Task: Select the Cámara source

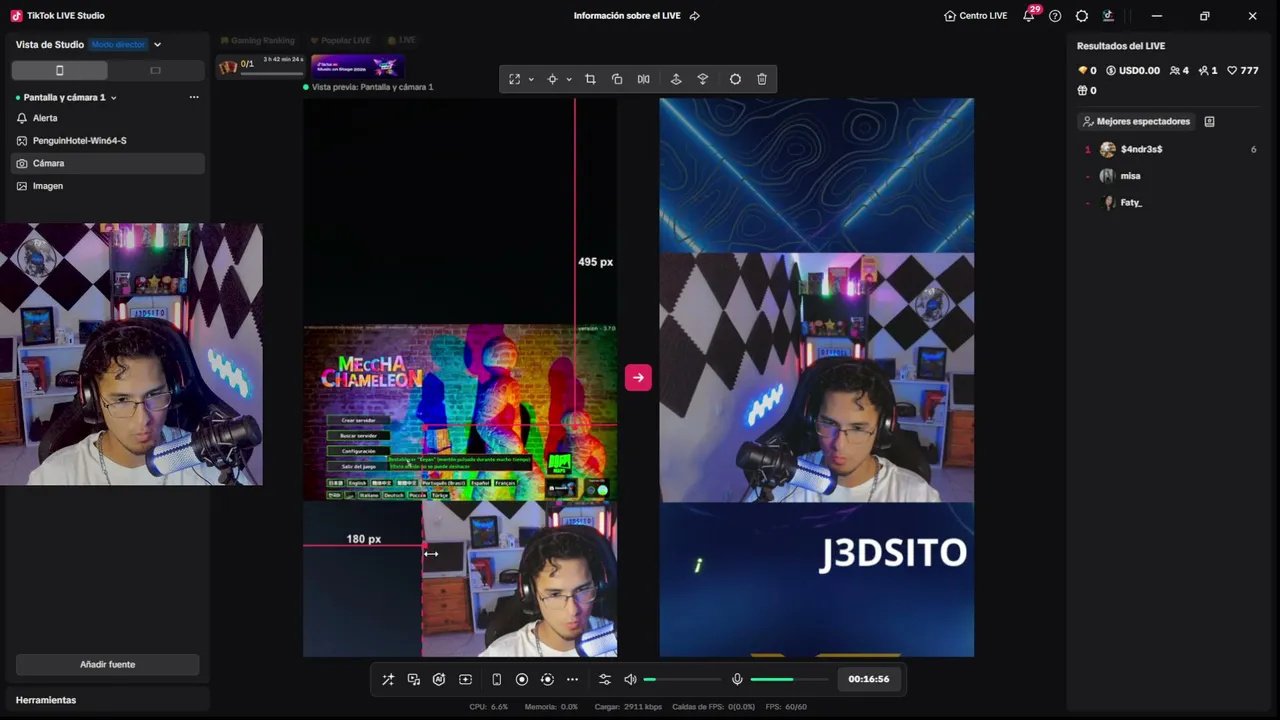Action: pyautogui.click(x=108, y=163)
